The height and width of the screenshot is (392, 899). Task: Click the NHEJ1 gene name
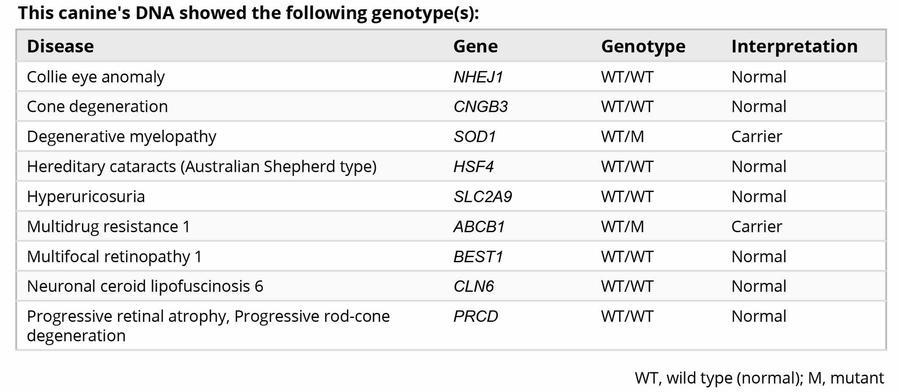(x=478, y=77)
